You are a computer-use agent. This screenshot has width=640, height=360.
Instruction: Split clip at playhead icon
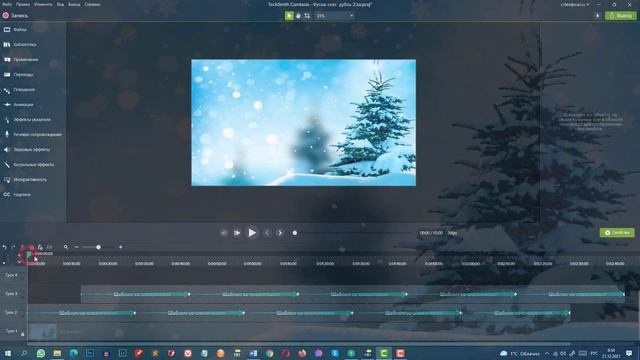point(49,247)
